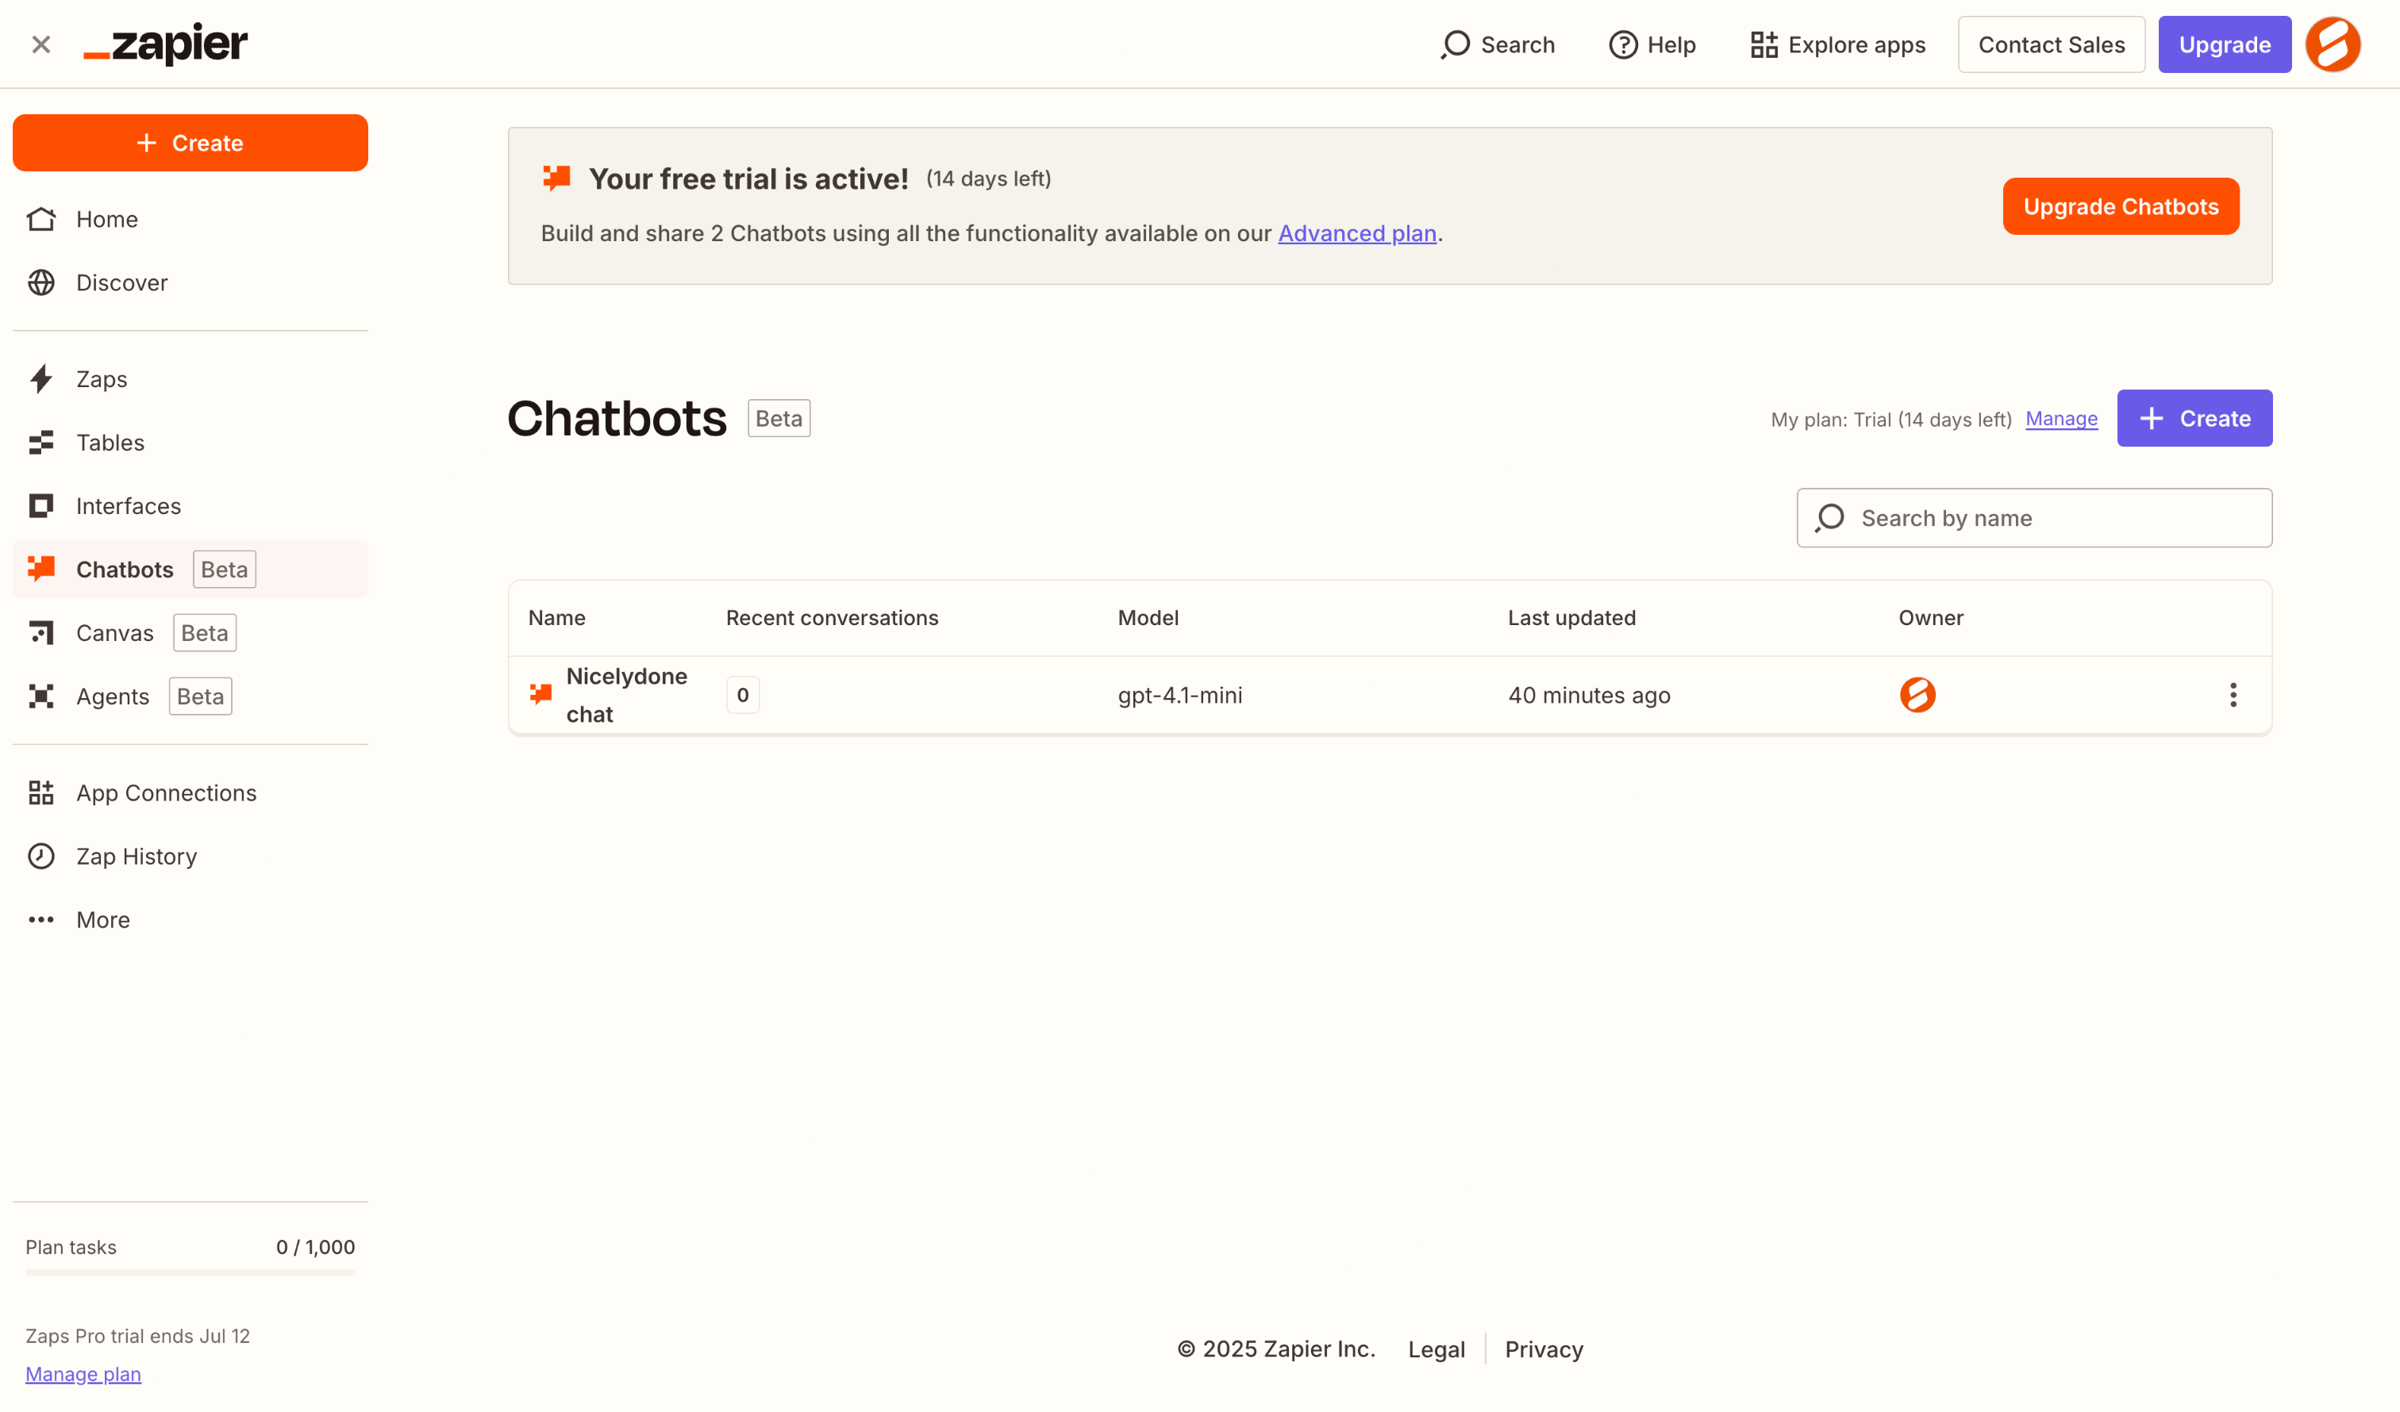Open Zaps in the sidebar

click(x=190, y=379)
